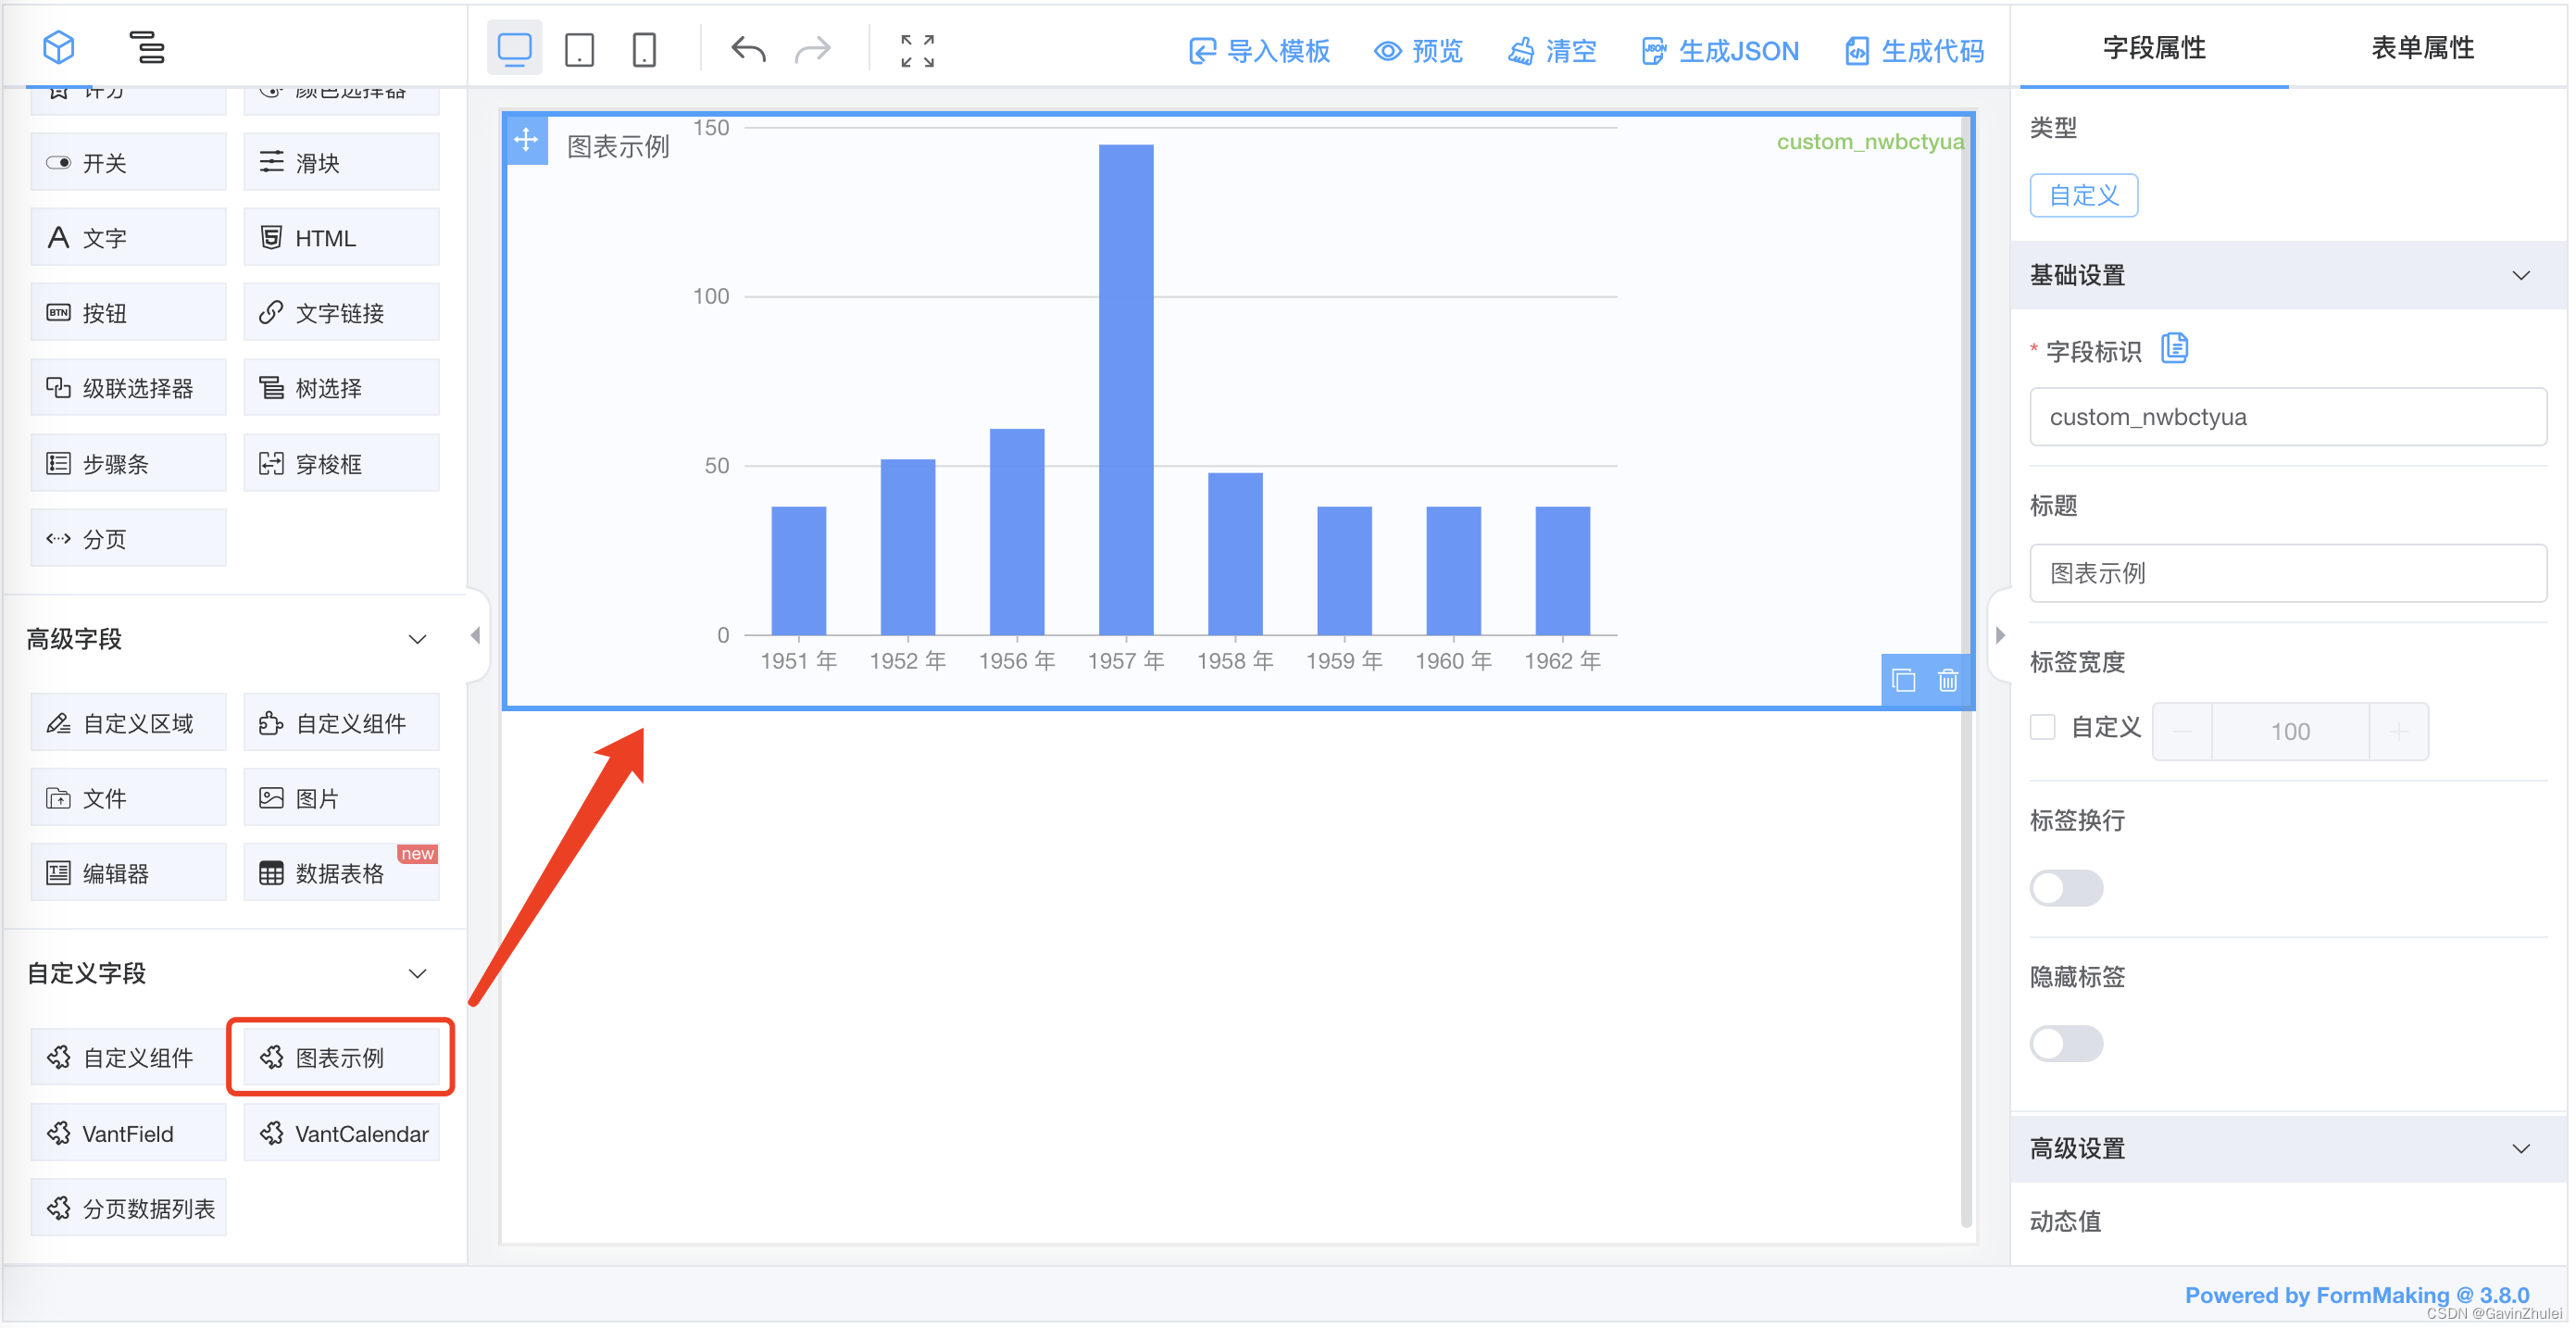Collapse the left panel arrow

(476, 635)
